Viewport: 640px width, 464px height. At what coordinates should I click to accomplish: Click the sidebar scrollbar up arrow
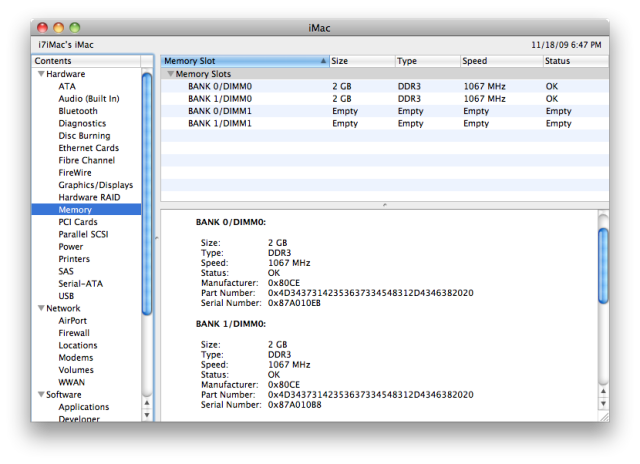pyautogui.click(x=147, y=403)
